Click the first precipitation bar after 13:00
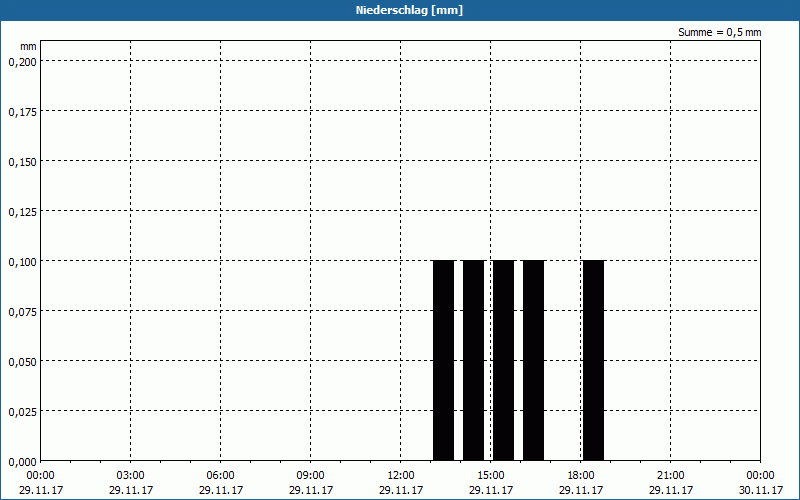Screen dimensions: 800x500 pyautogui.click(x=443, y=361)
